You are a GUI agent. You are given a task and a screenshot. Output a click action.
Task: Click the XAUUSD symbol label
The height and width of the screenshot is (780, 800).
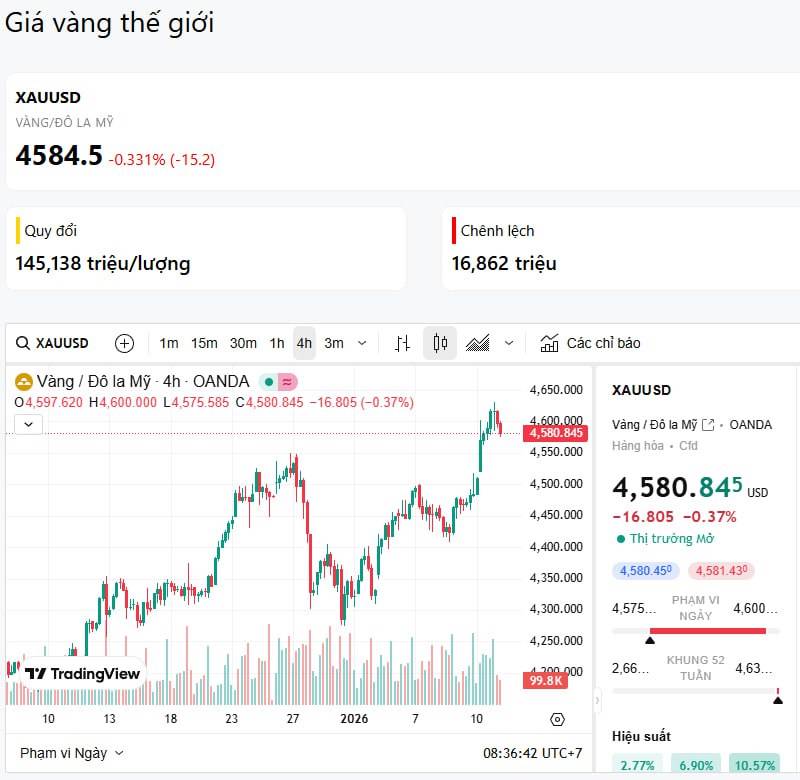[x=62, y=343]
